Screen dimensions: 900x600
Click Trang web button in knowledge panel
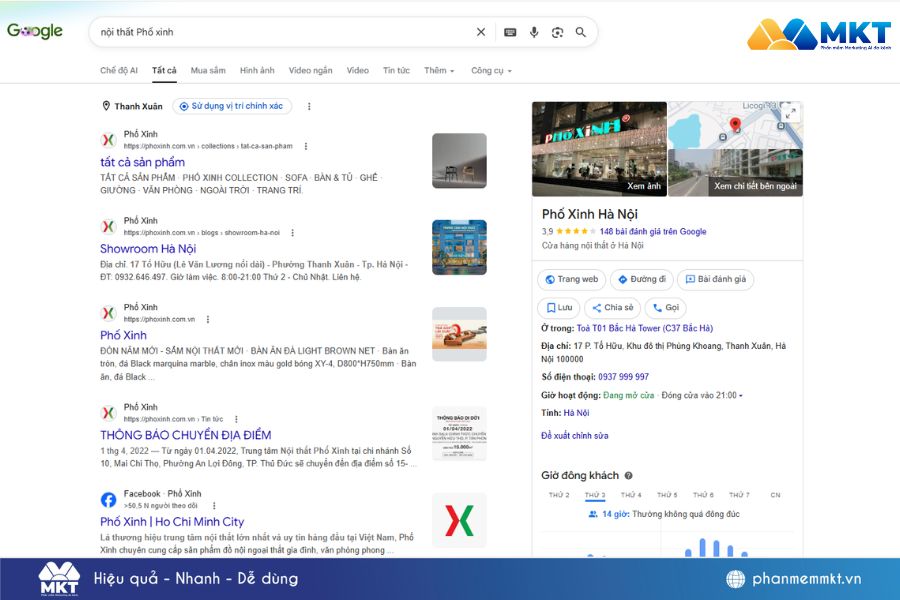point(572,280)
